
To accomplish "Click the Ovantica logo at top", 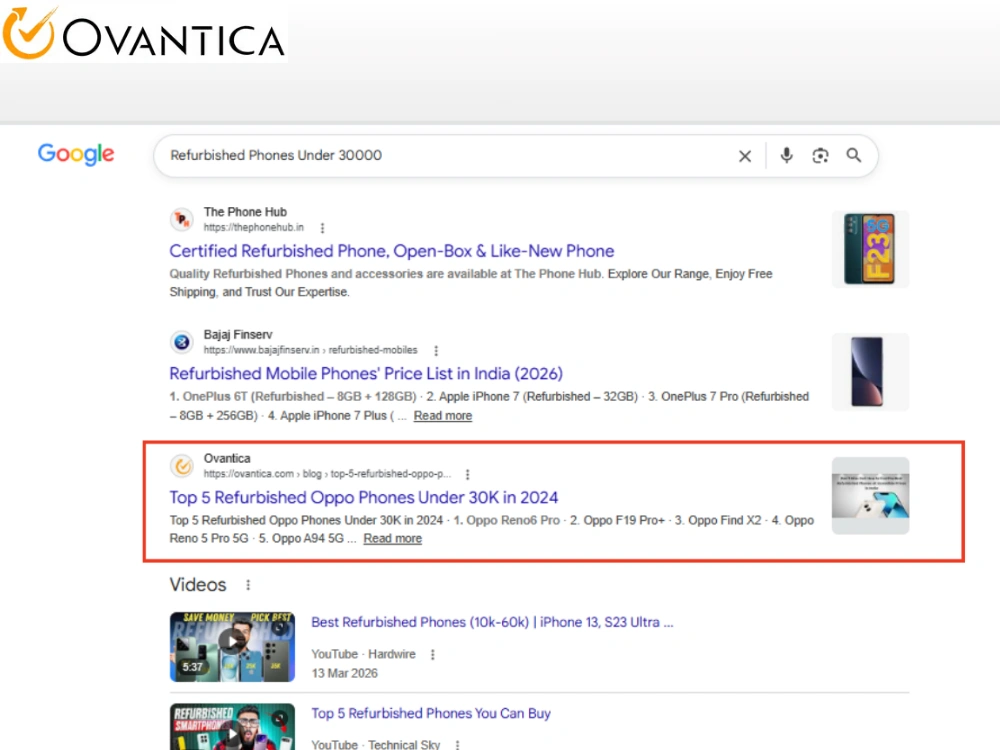I will tap(143, 34).
